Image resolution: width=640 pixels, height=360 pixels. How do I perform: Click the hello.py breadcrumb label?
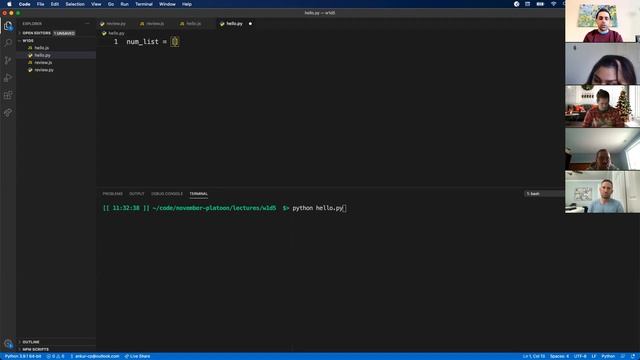[116, 33]
